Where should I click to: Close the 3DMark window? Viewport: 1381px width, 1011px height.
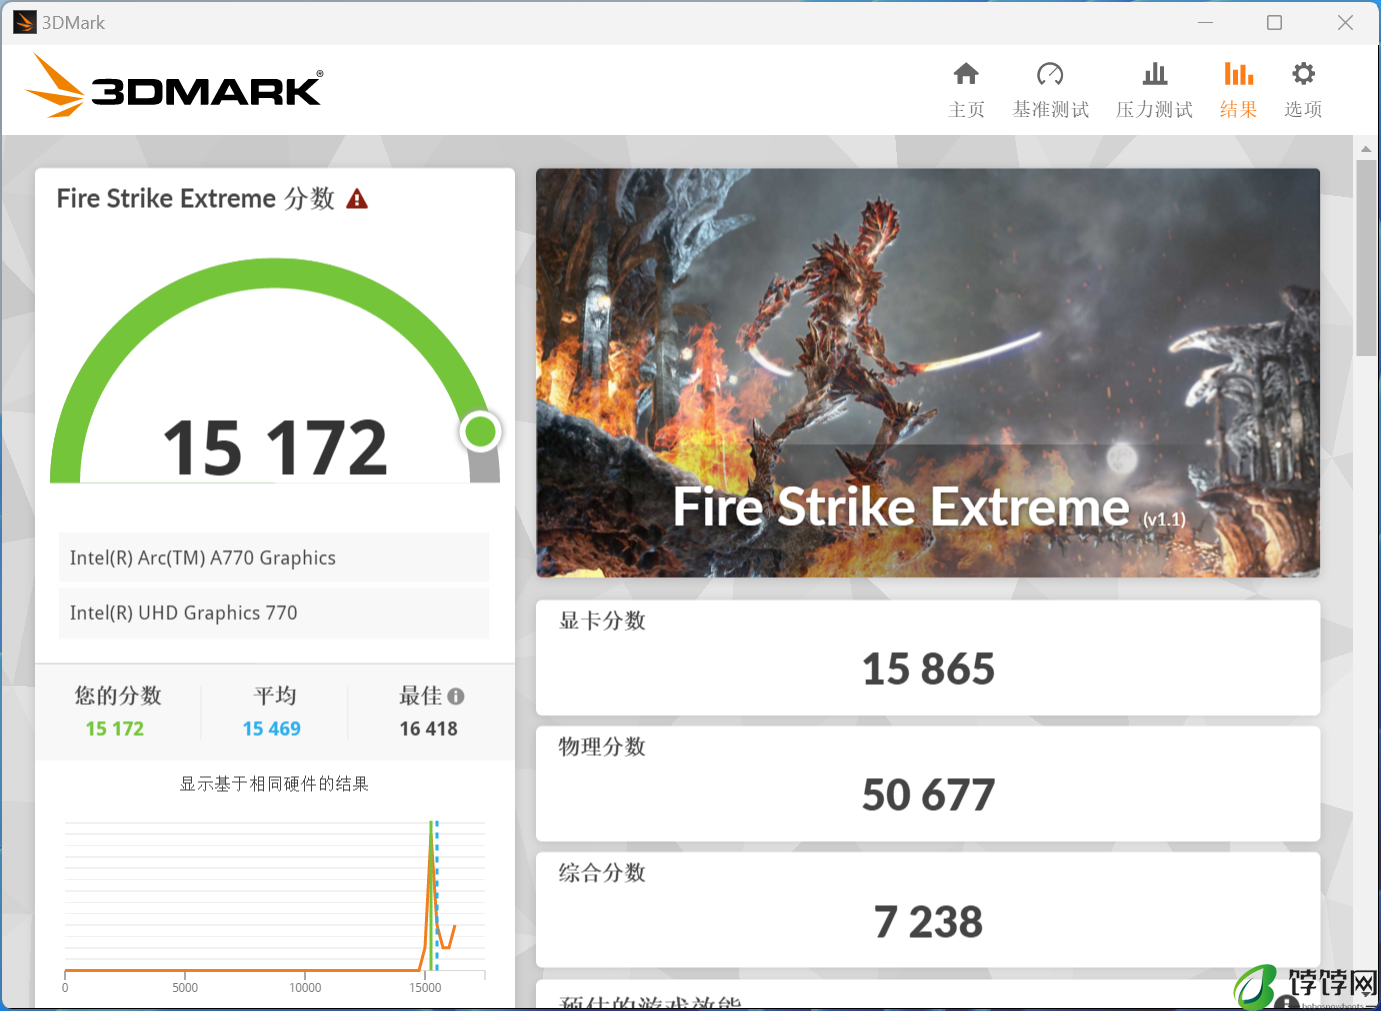coord(1346,22)
